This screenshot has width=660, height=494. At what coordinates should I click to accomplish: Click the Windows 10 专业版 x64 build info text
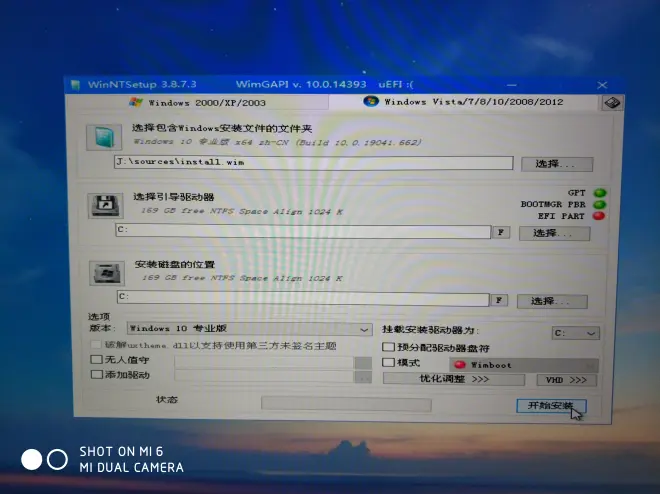point(277,142)
